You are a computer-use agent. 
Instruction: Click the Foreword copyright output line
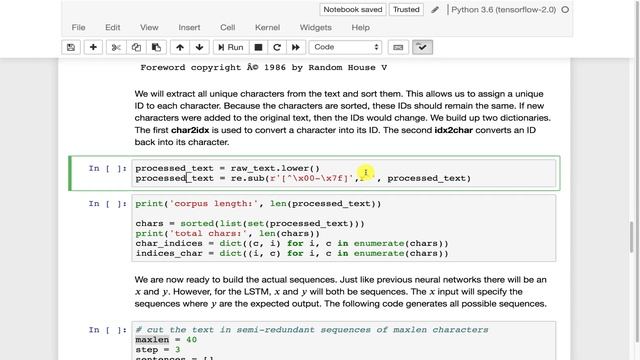point(264,67)
